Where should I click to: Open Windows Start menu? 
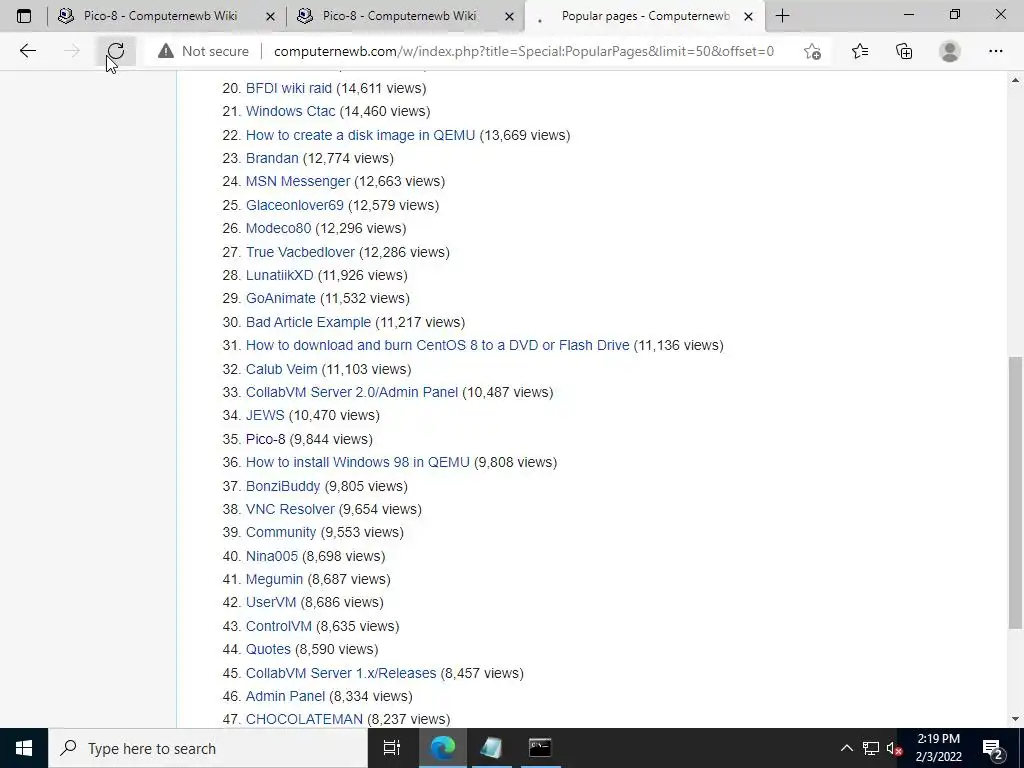pos(24,748)
